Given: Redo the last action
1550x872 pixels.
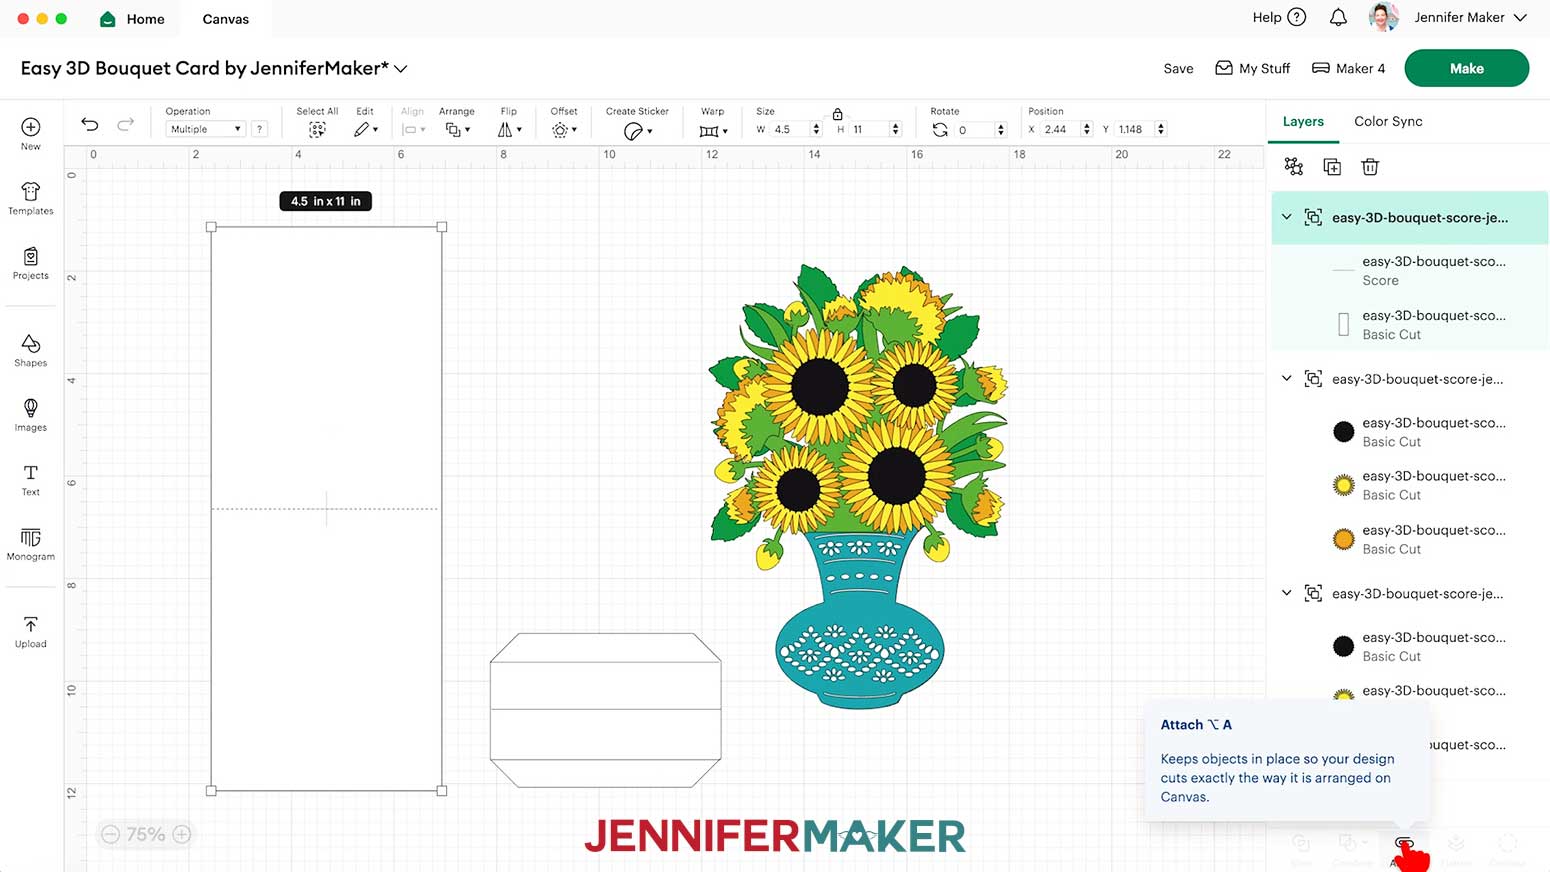Looking at the screenshot, I should coord(125,124).
